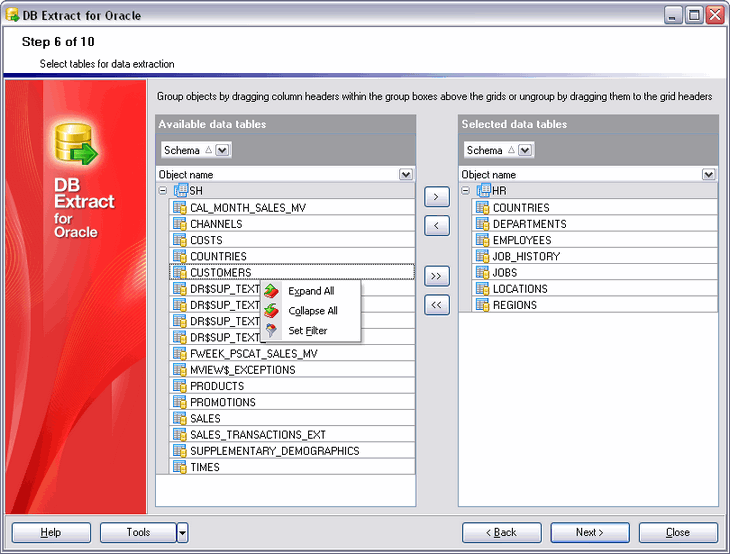Screen dimensions: 730x554
Task: Click the Collapse All menu icon
Action: point(271,311)
